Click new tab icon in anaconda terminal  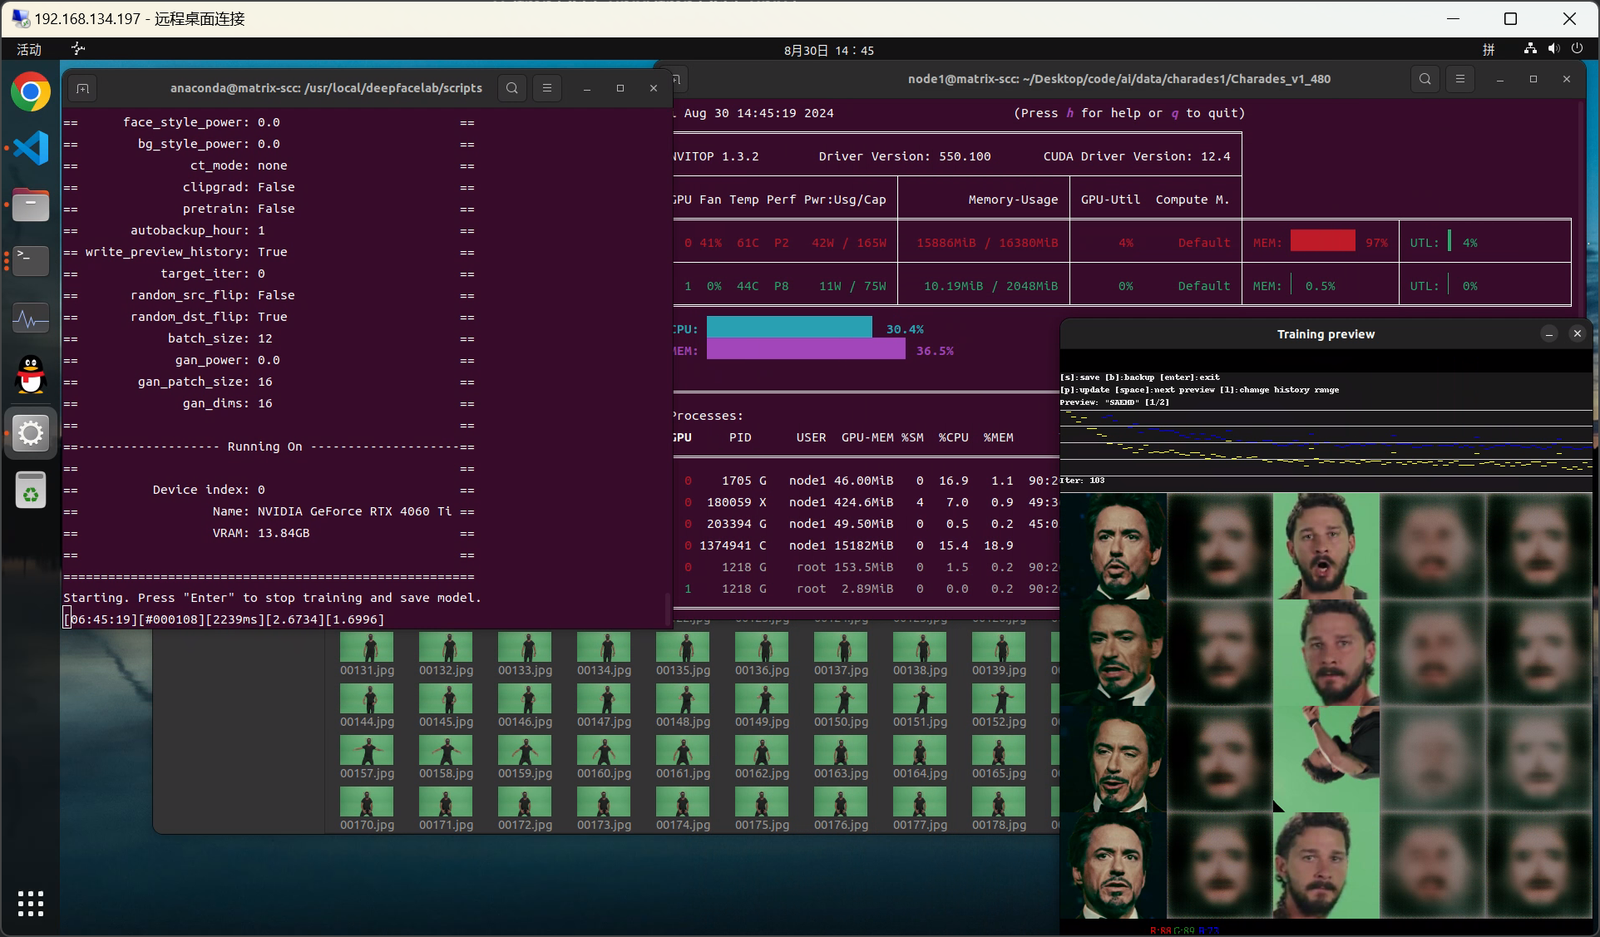point(83,88)
